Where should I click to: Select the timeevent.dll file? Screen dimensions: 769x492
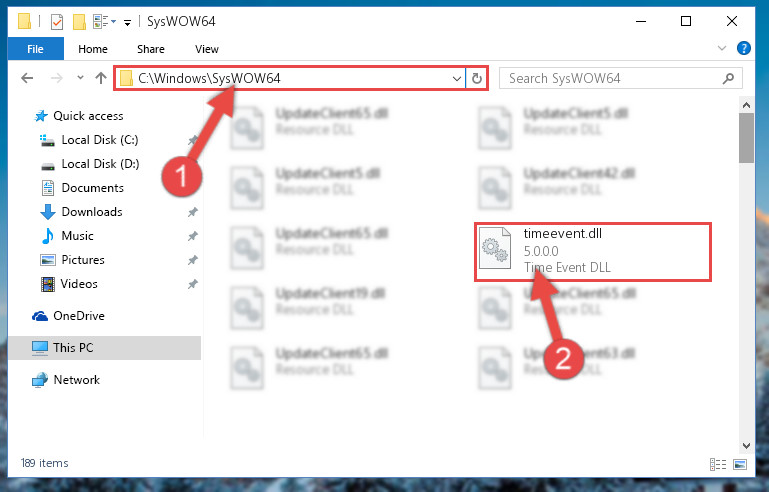coord(592,252)
